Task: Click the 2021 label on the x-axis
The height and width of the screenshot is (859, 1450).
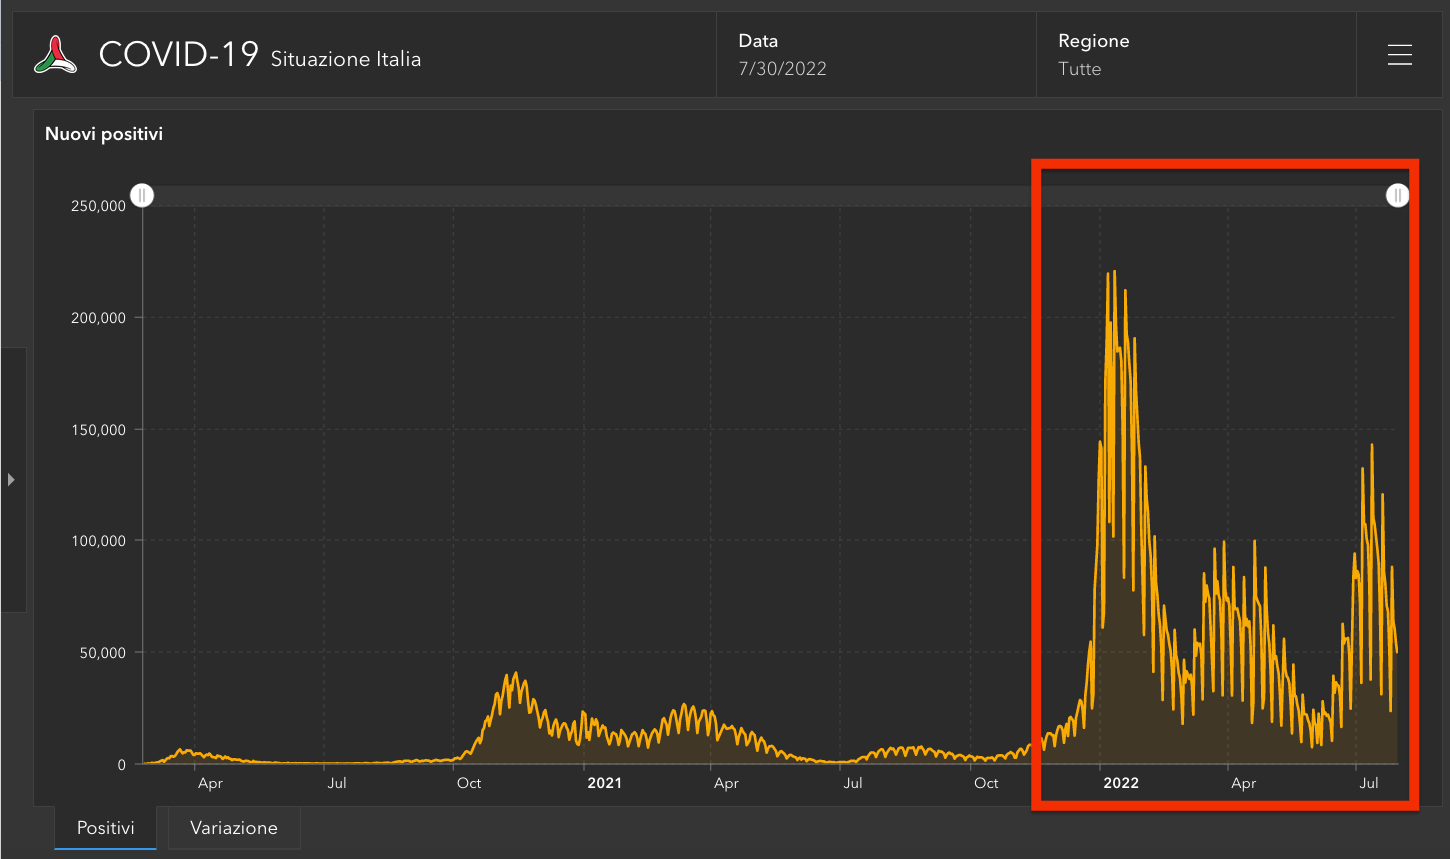Action: pyautogui.click(x=604, y=783)
